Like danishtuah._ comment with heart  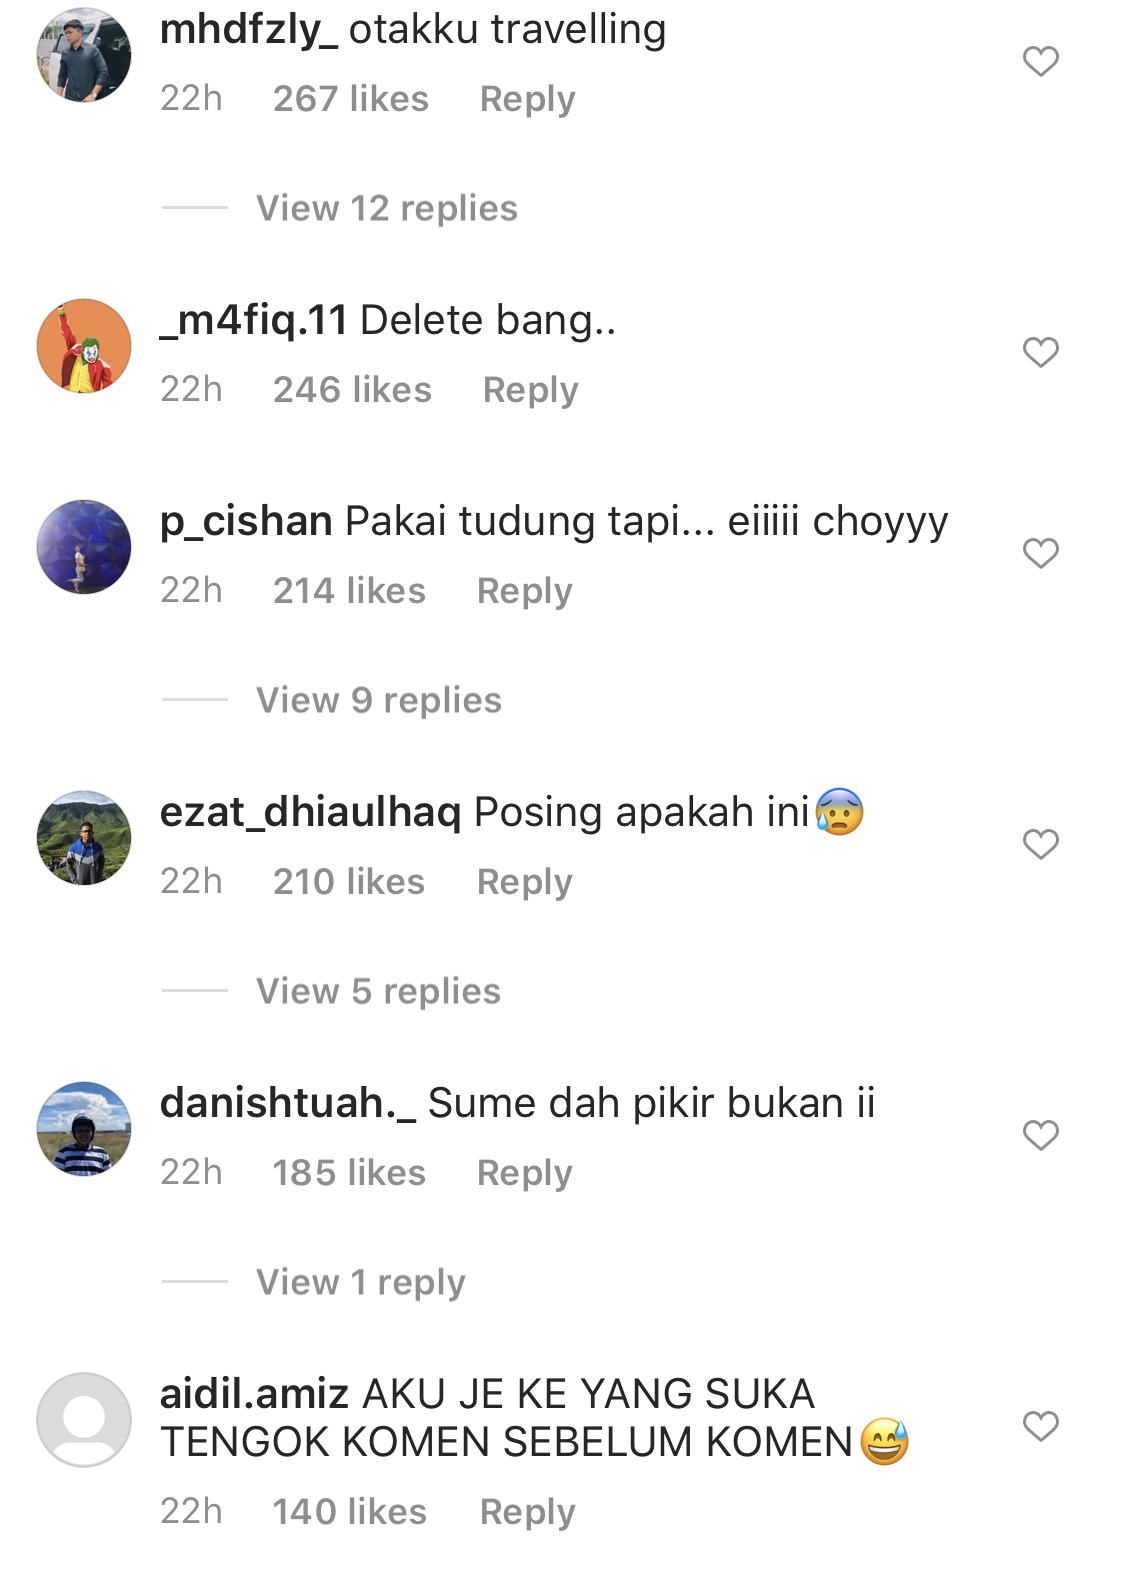[1040, 1135]
